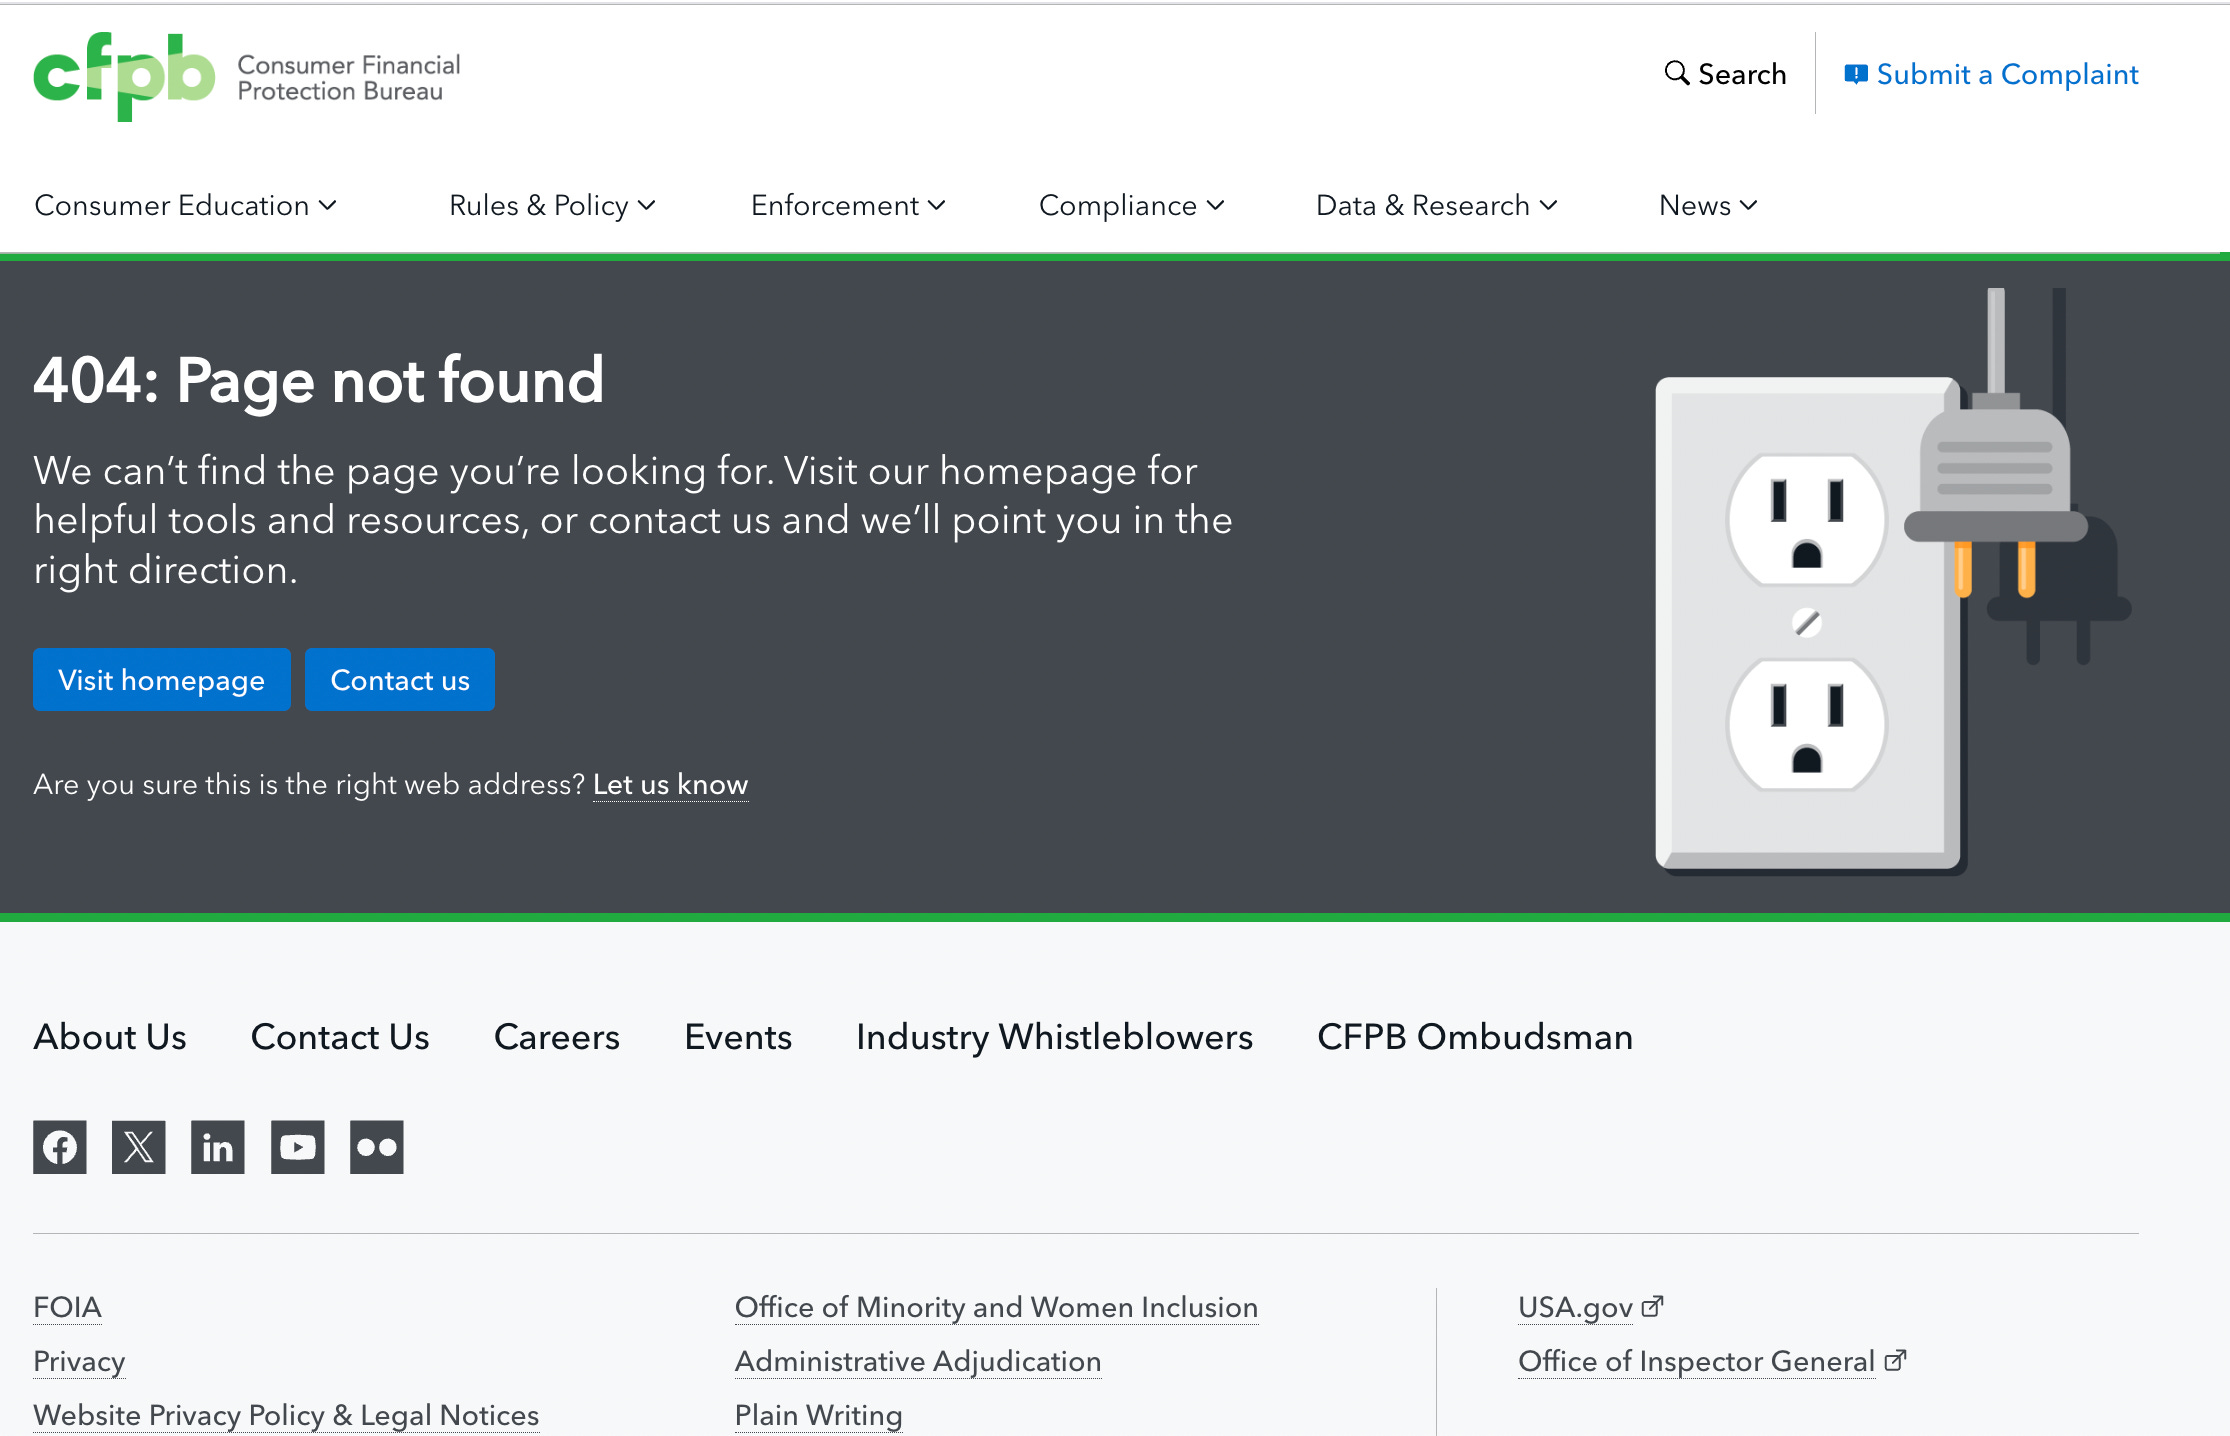
Task: Open the News navigation menu
Action: point(1707,205)
